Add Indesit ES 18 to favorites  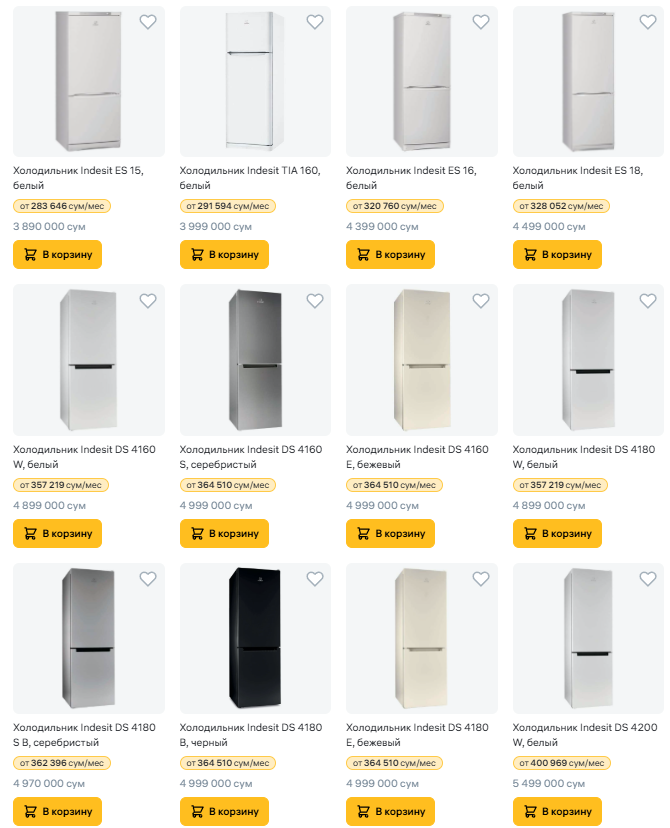point(647,22)
